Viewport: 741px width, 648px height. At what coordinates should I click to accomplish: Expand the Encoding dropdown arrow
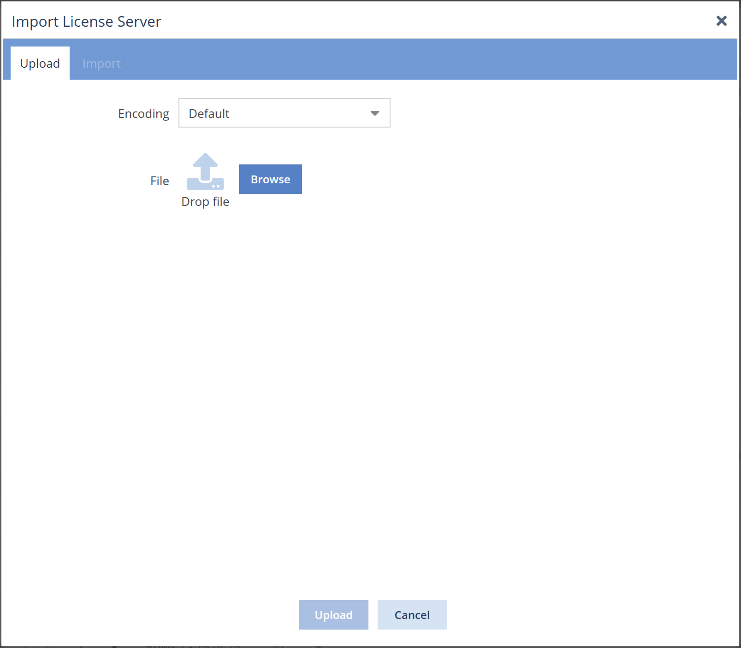[x=375, y=113]
